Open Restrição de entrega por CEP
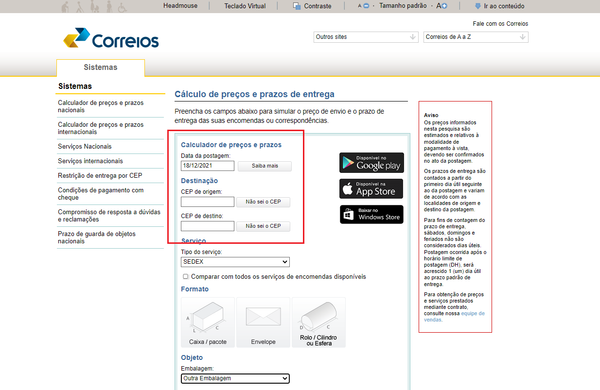Screen dimensions: 600x390 click(x=100, y=176)
